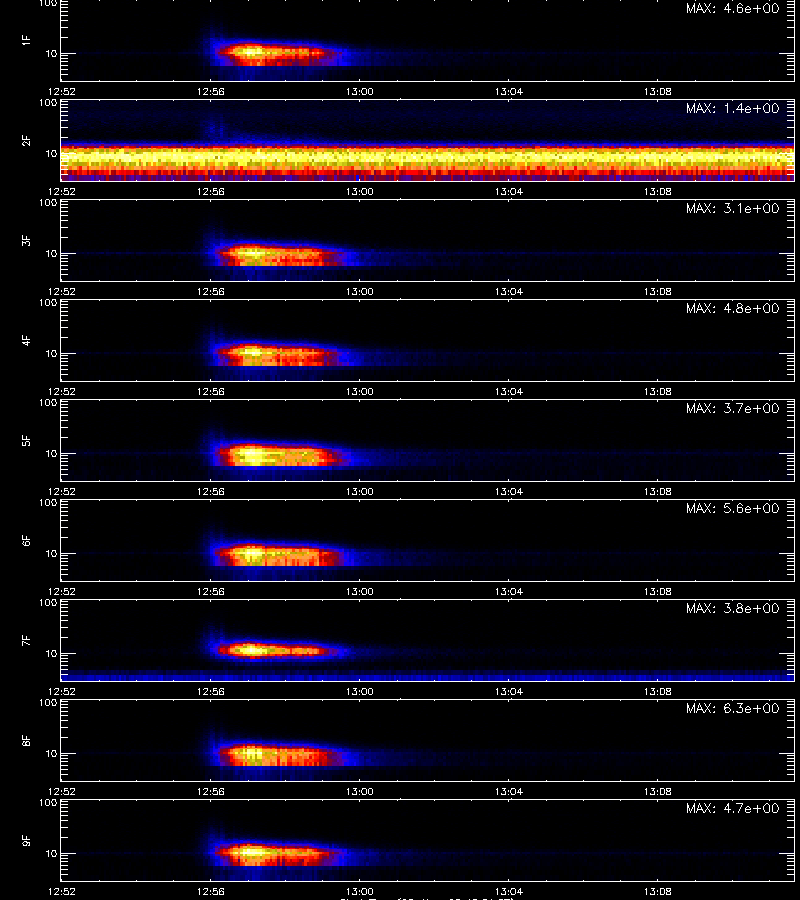The image size is (800, 900).
Task: Click the 100 y-axis label of the 9F panel
Action: click(48, 803)
